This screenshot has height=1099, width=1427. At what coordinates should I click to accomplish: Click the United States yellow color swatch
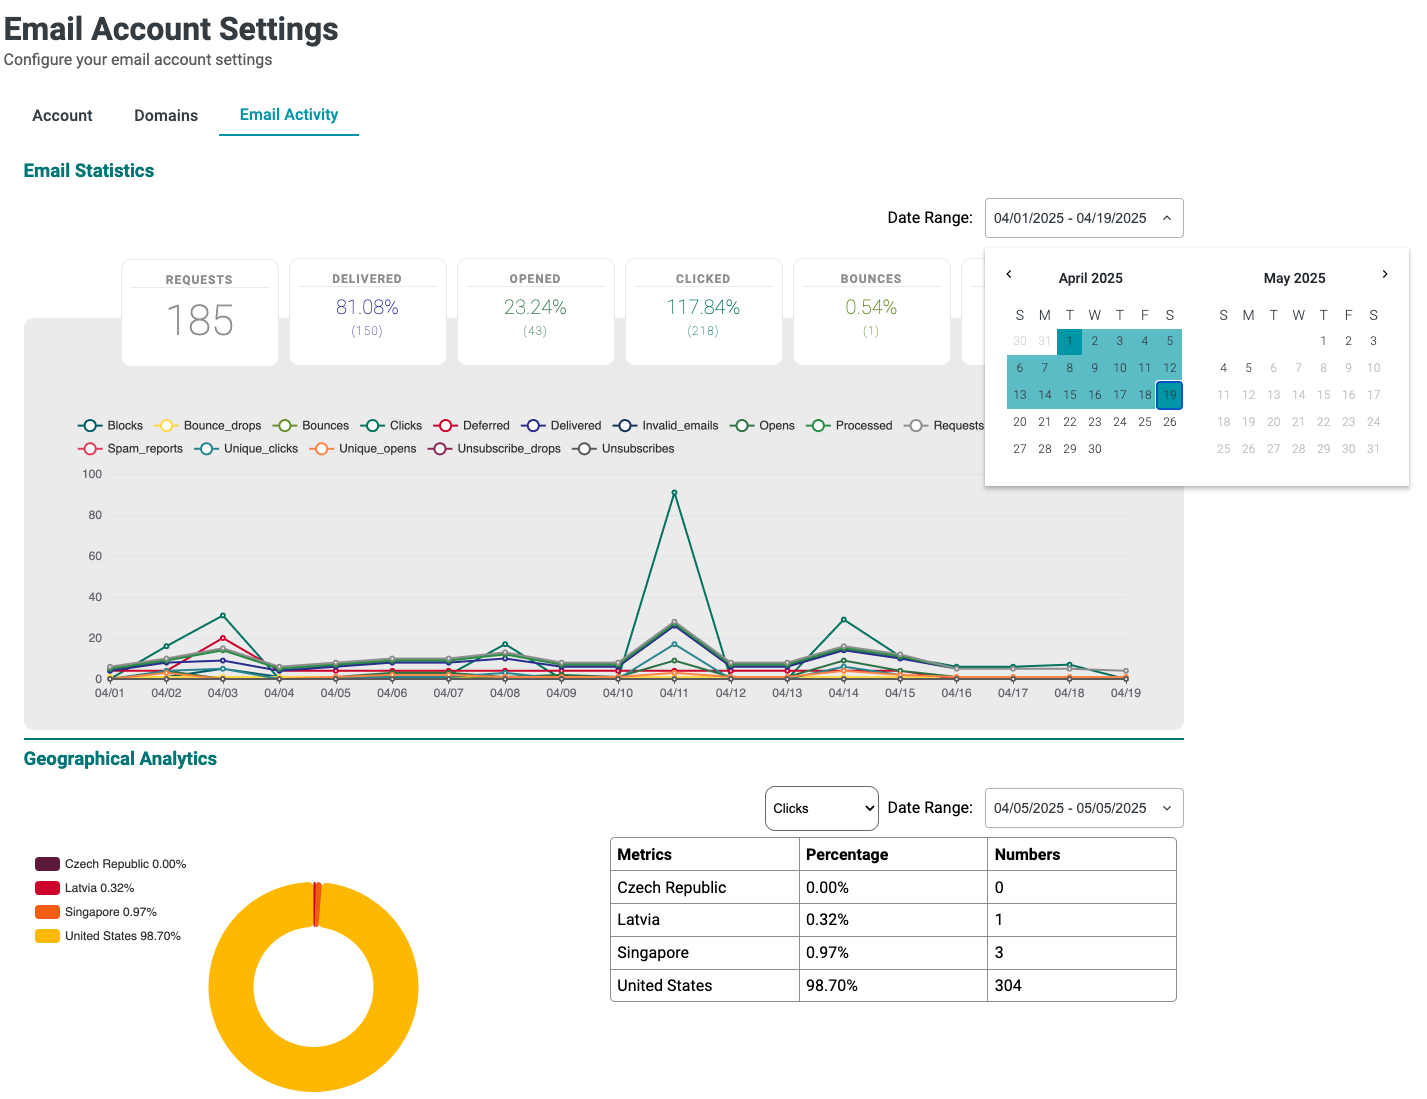click(47, 935)
